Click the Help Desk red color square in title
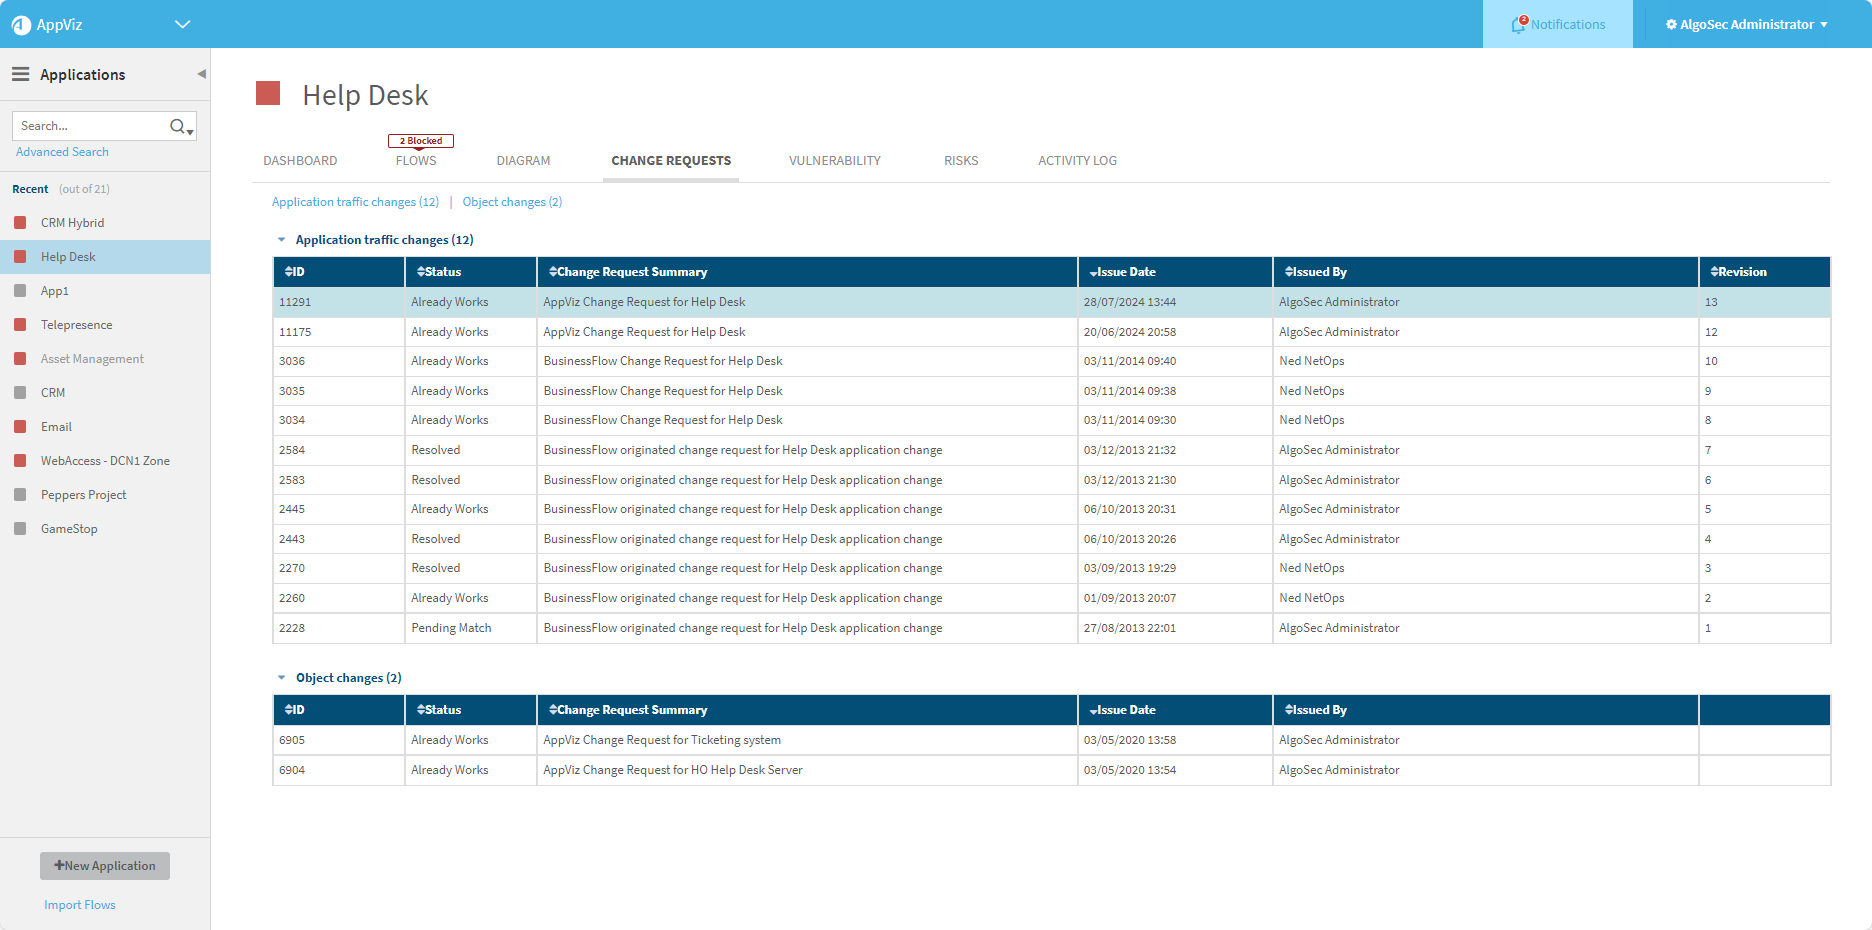Viewport: 1872px width, 930px height. pos(268,94)
